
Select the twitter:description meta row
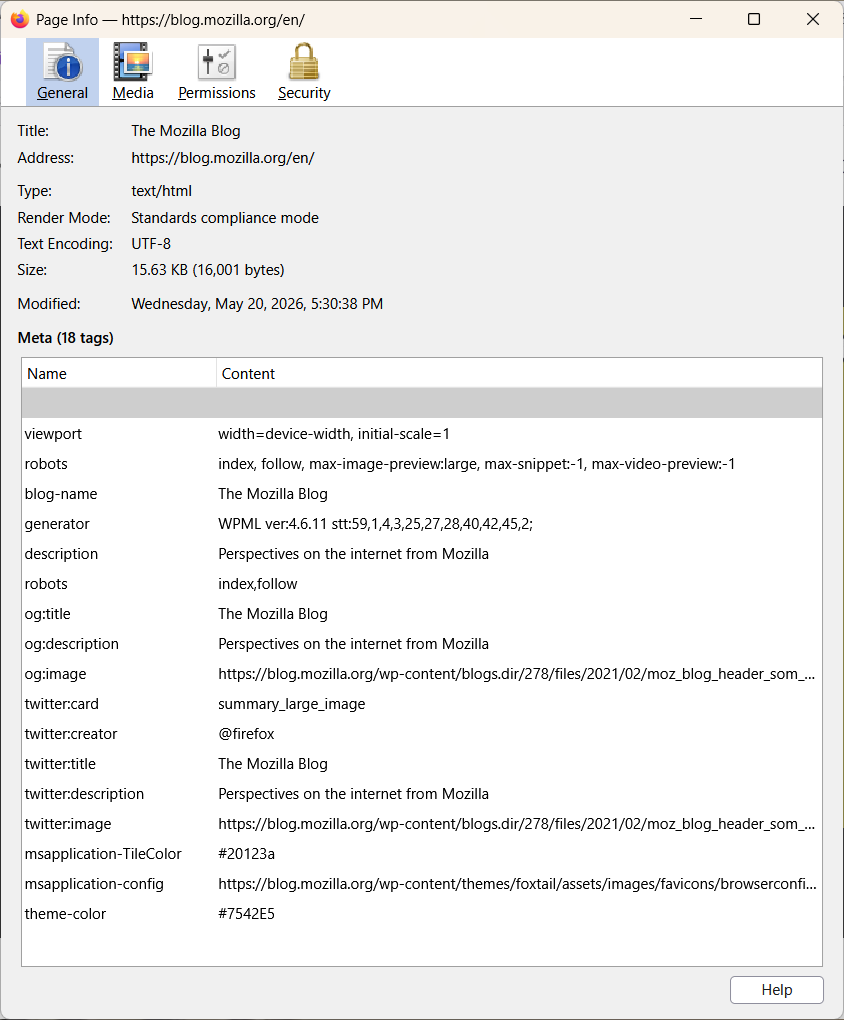coord(422,794)
